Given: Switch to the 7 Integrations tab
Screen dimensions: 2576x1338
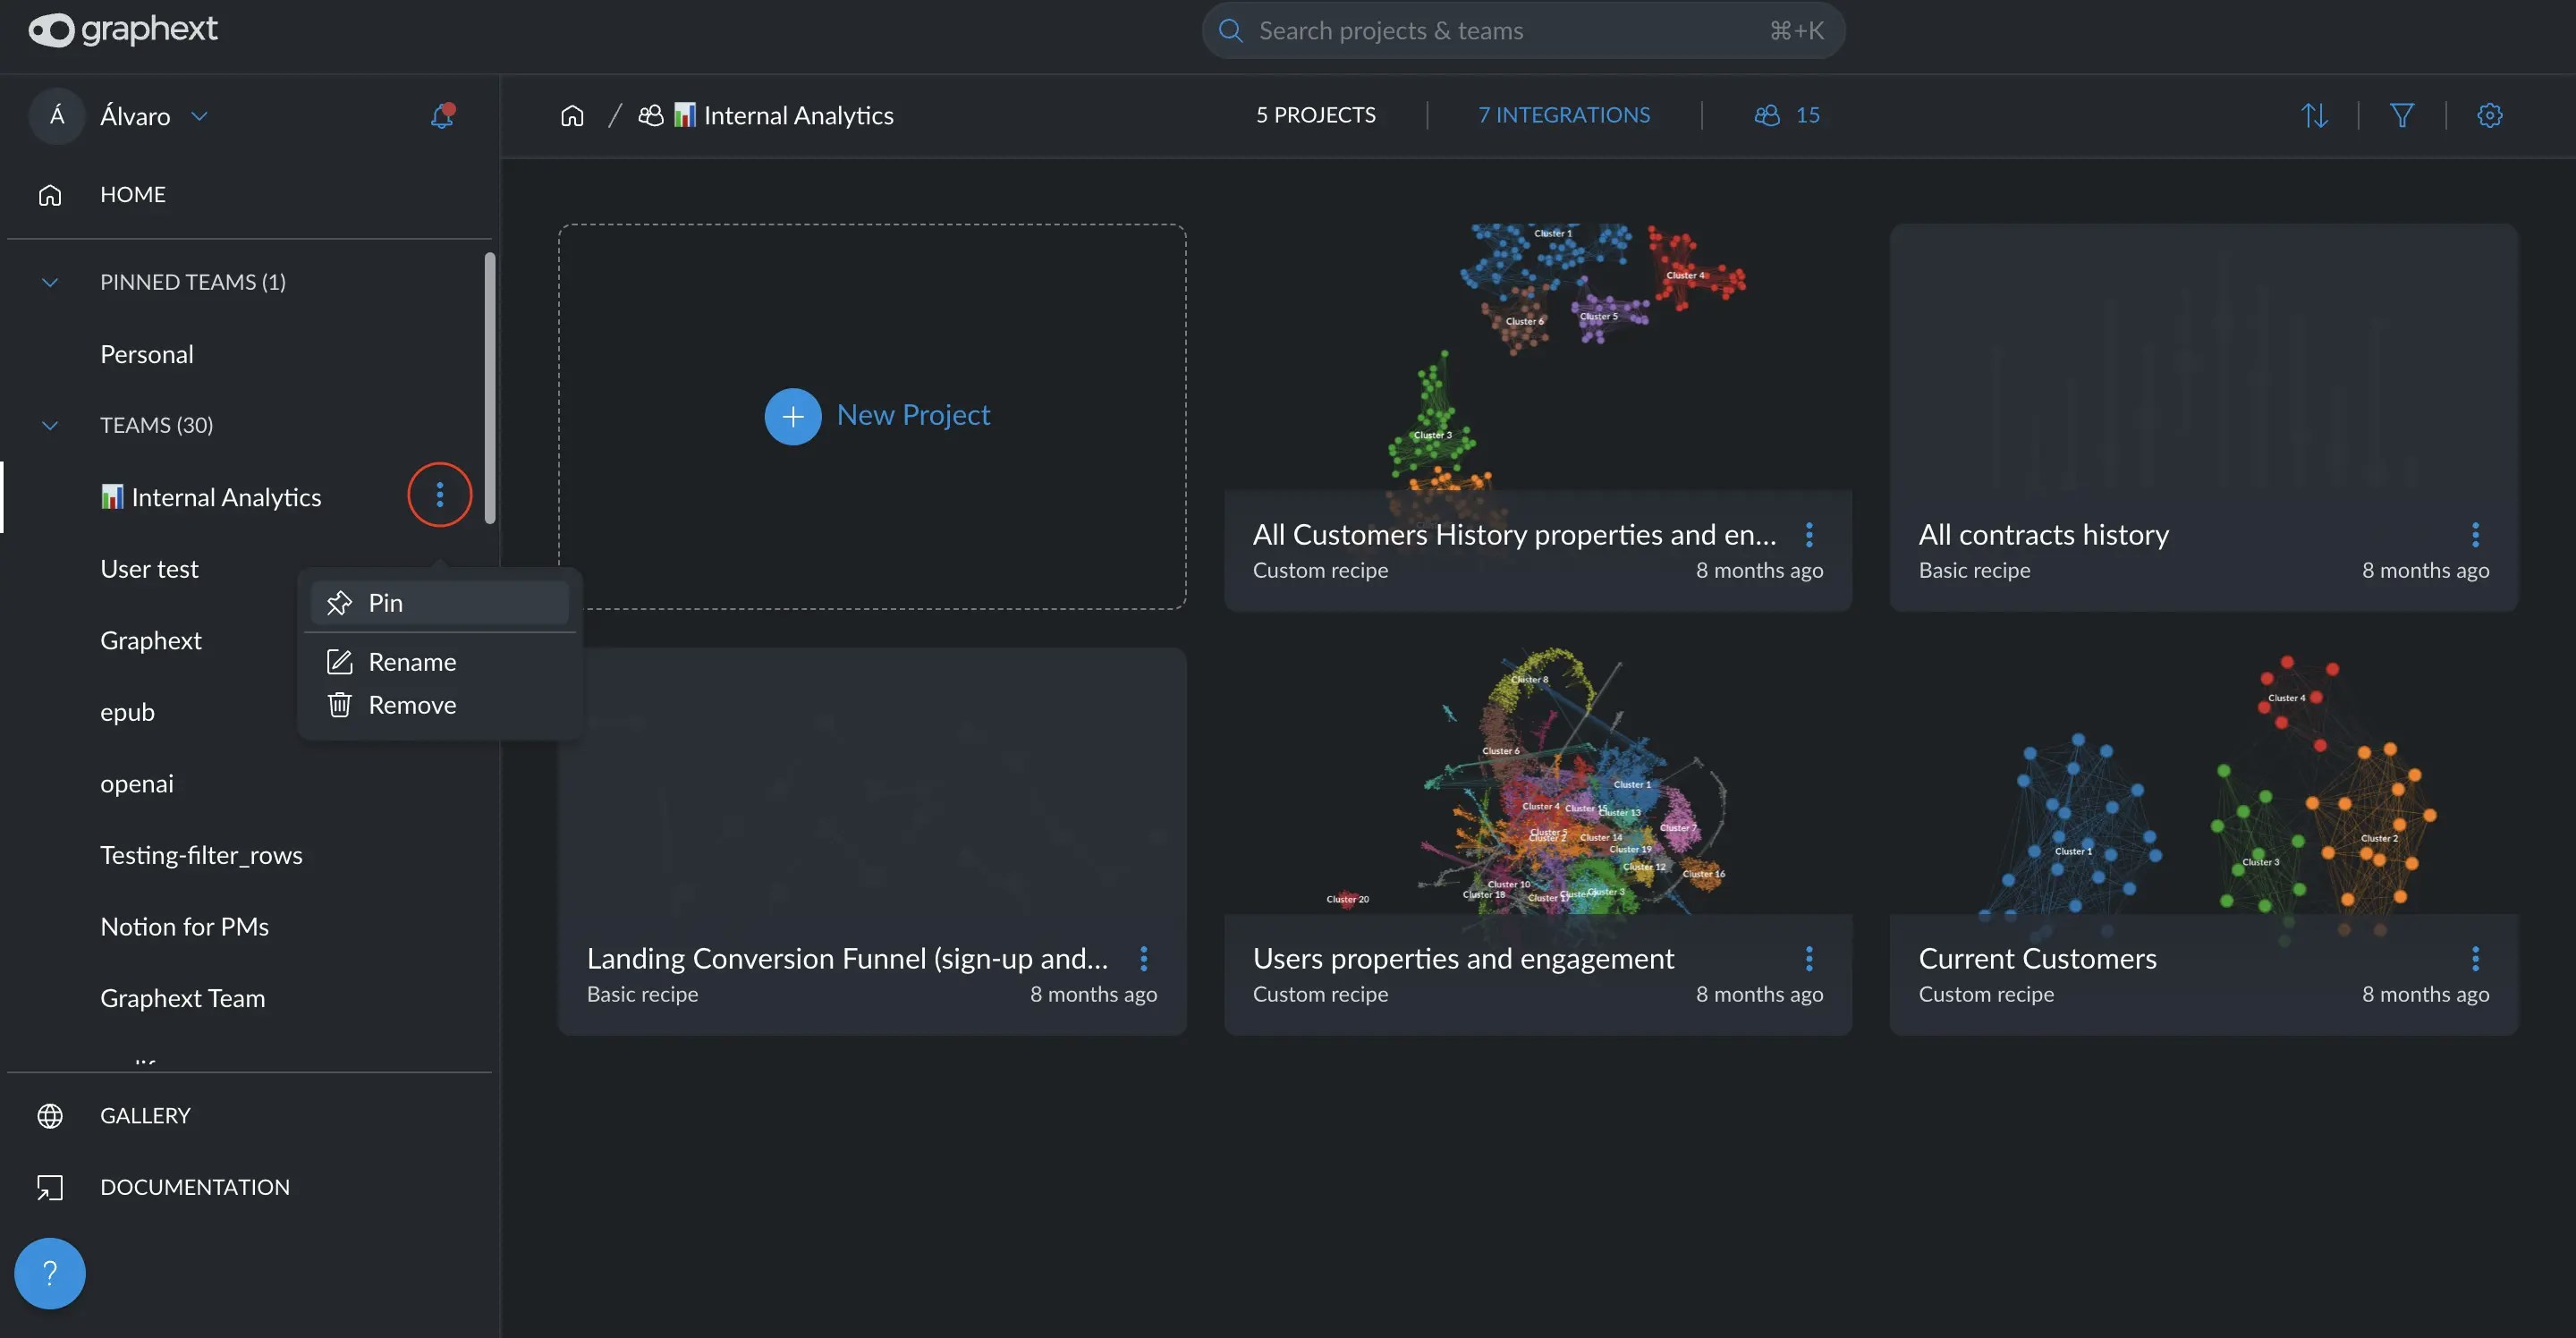Looking at the screenshot, I should (1564, 116).
